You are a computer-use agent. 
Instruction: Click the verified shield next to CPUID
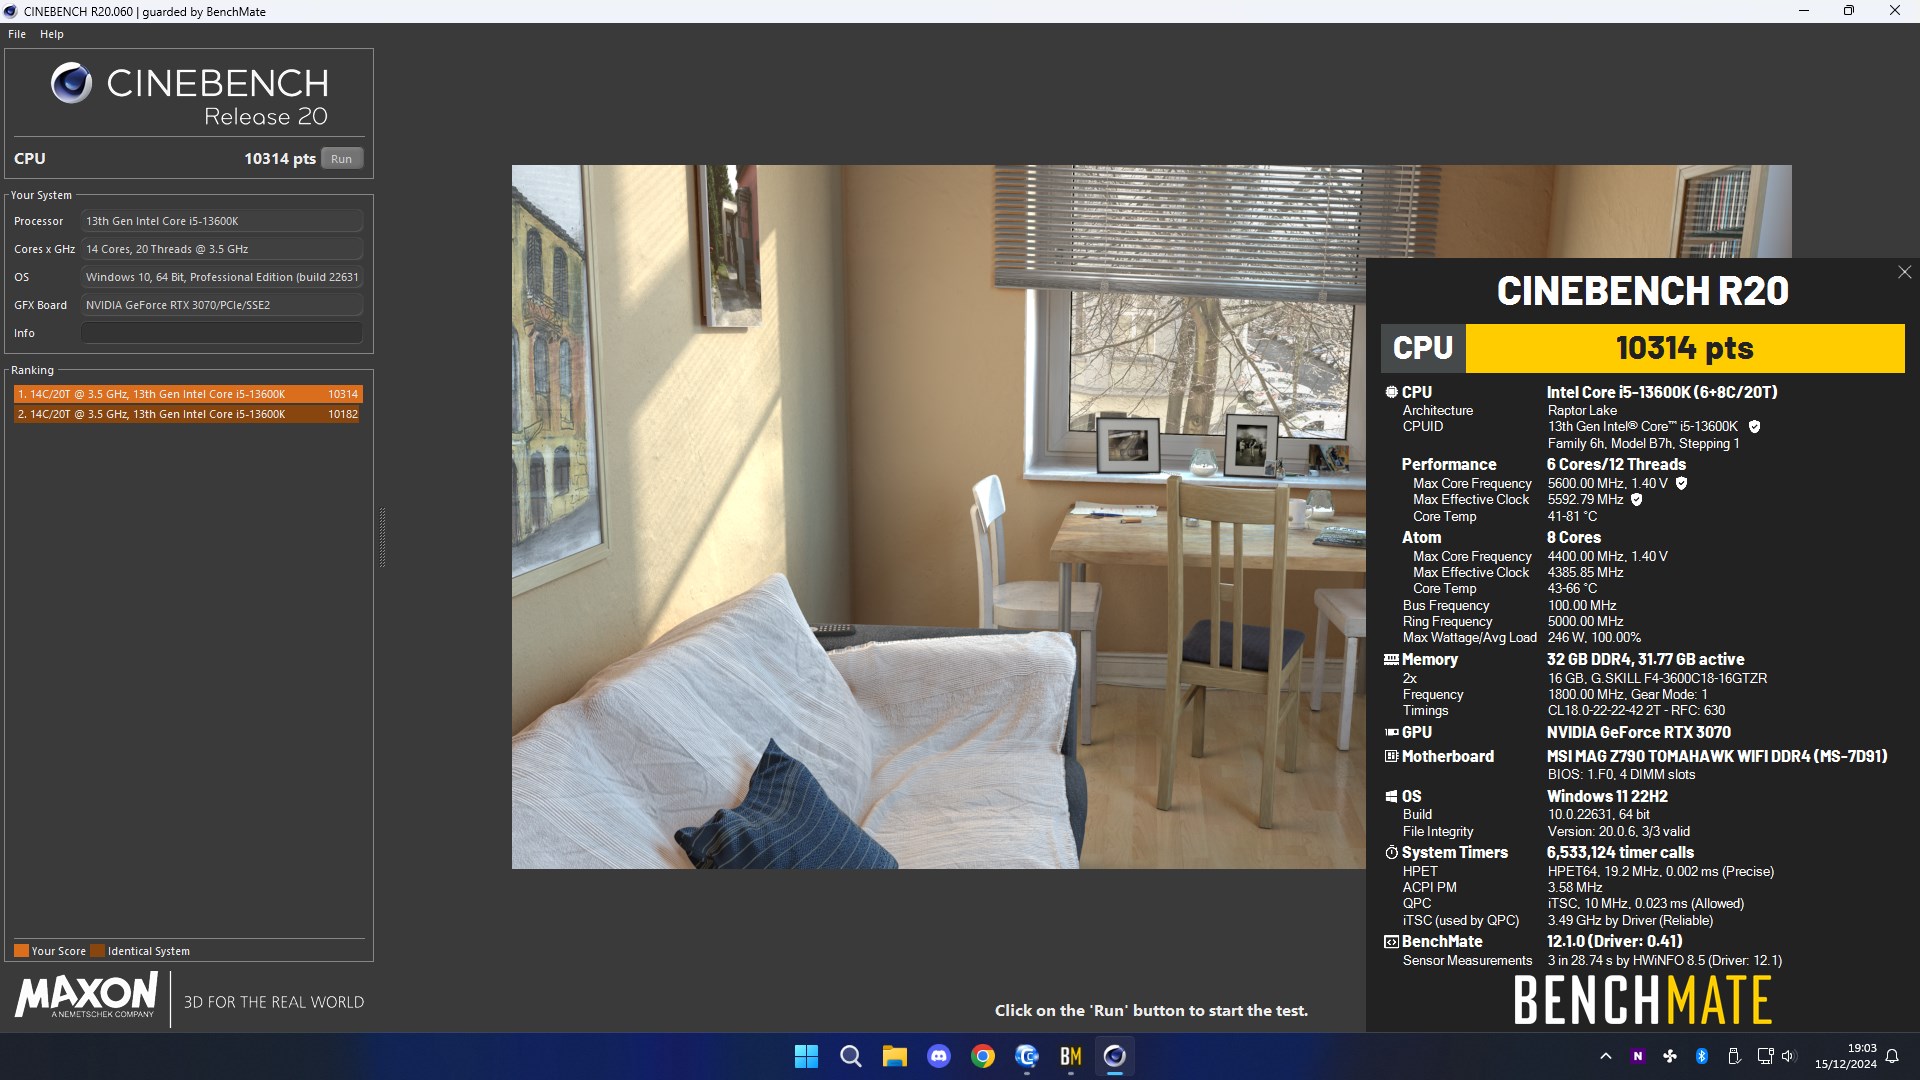click(1754, 427)
